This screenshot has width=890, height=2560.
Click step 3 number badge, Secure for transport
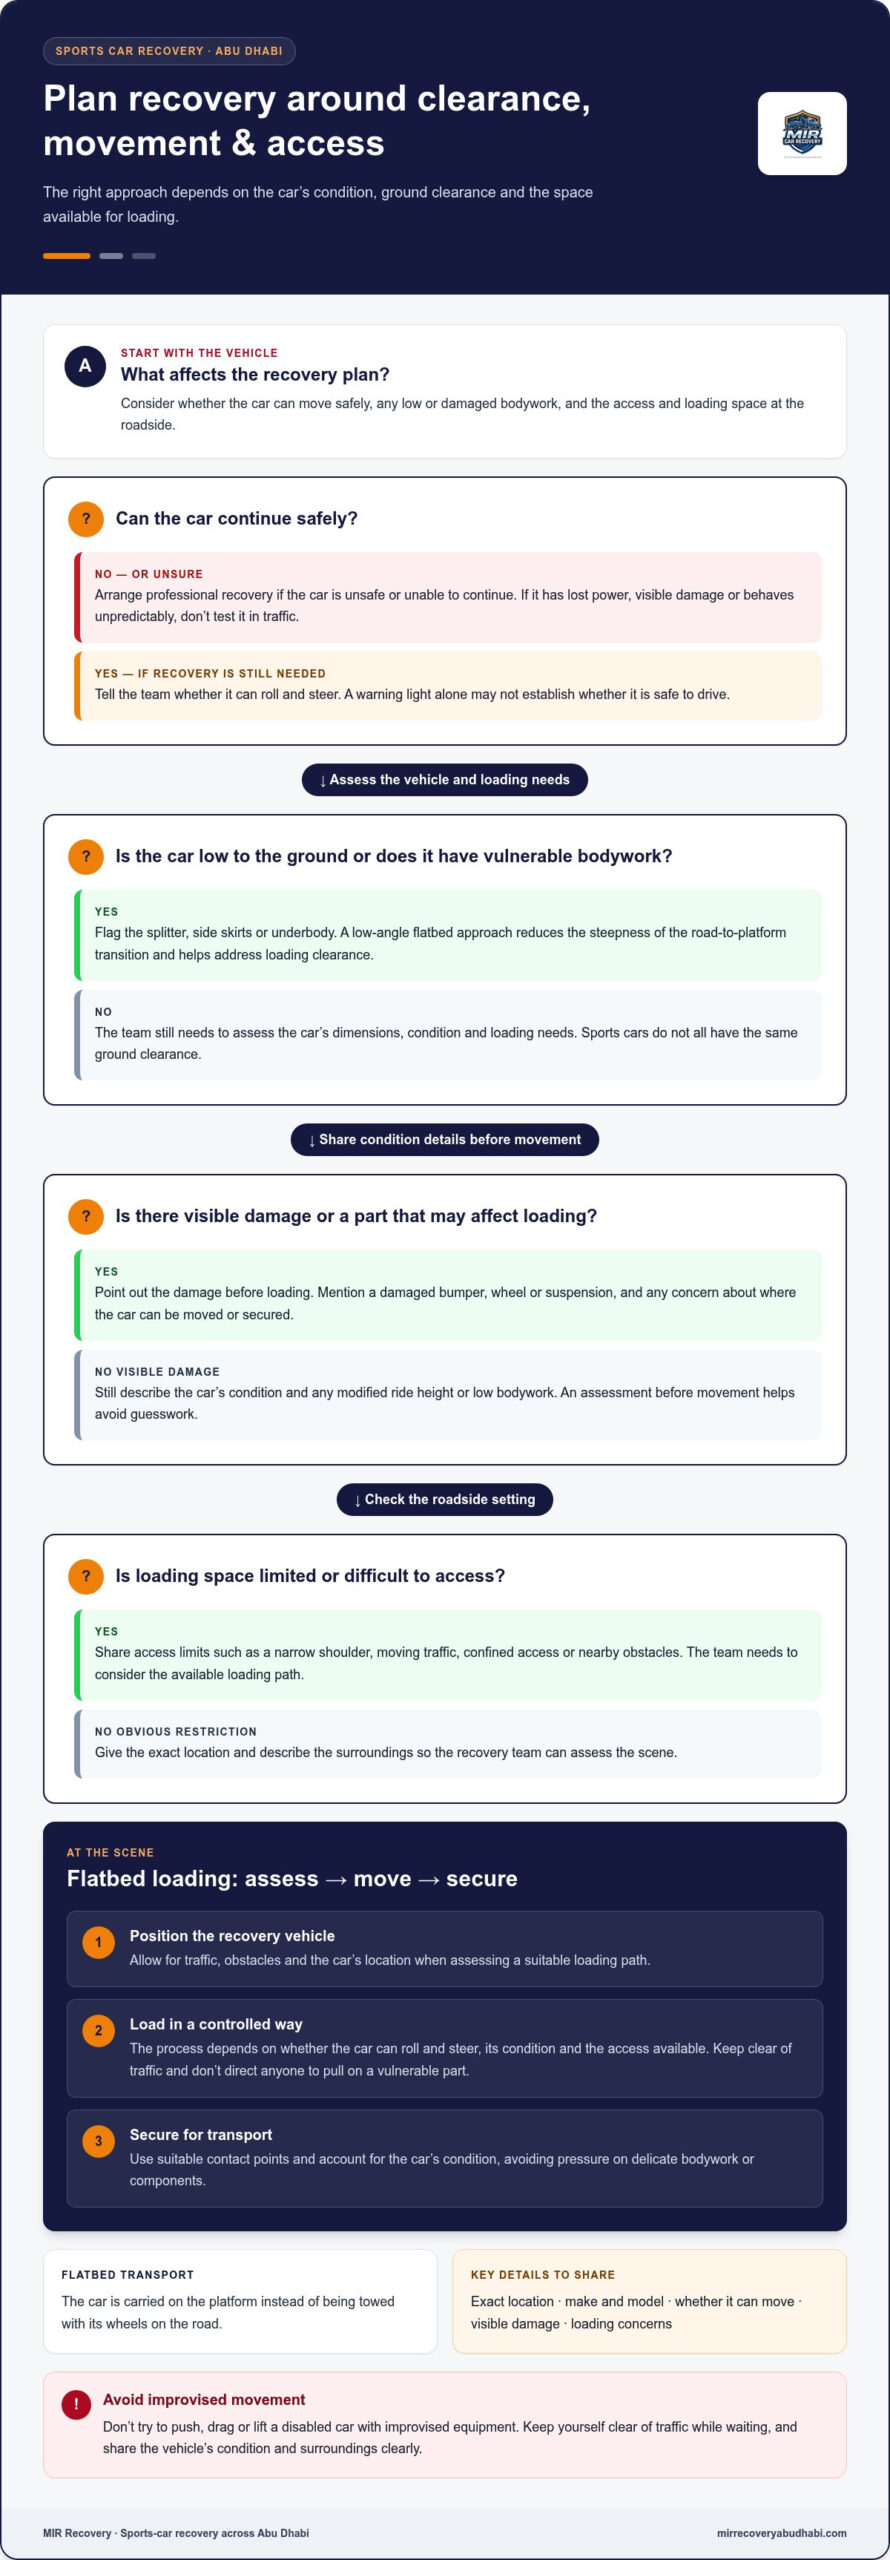(x=98, y=2141)
